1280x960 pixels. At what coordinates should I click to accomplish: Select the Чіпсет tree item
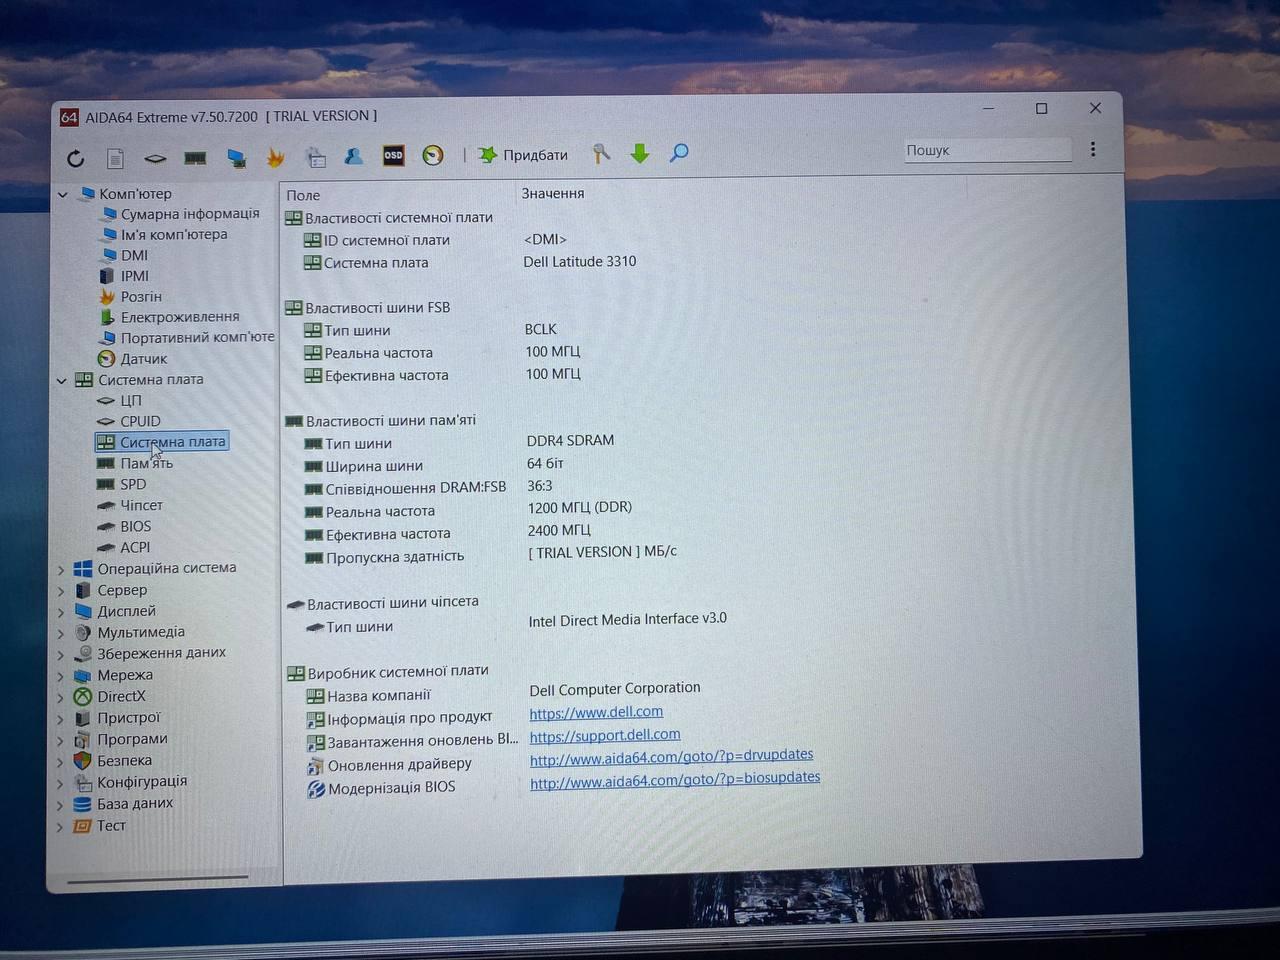[x=141, y=505]
